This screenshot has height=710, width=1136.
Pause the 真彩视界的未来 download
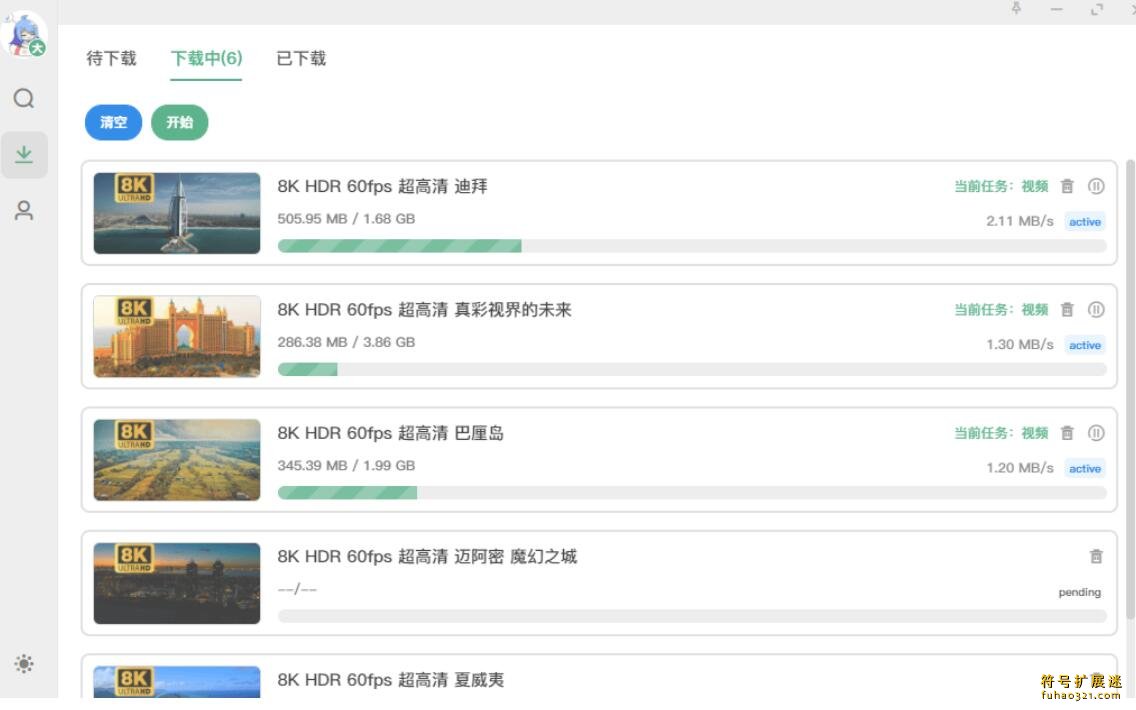click(x=1096, y=309)
